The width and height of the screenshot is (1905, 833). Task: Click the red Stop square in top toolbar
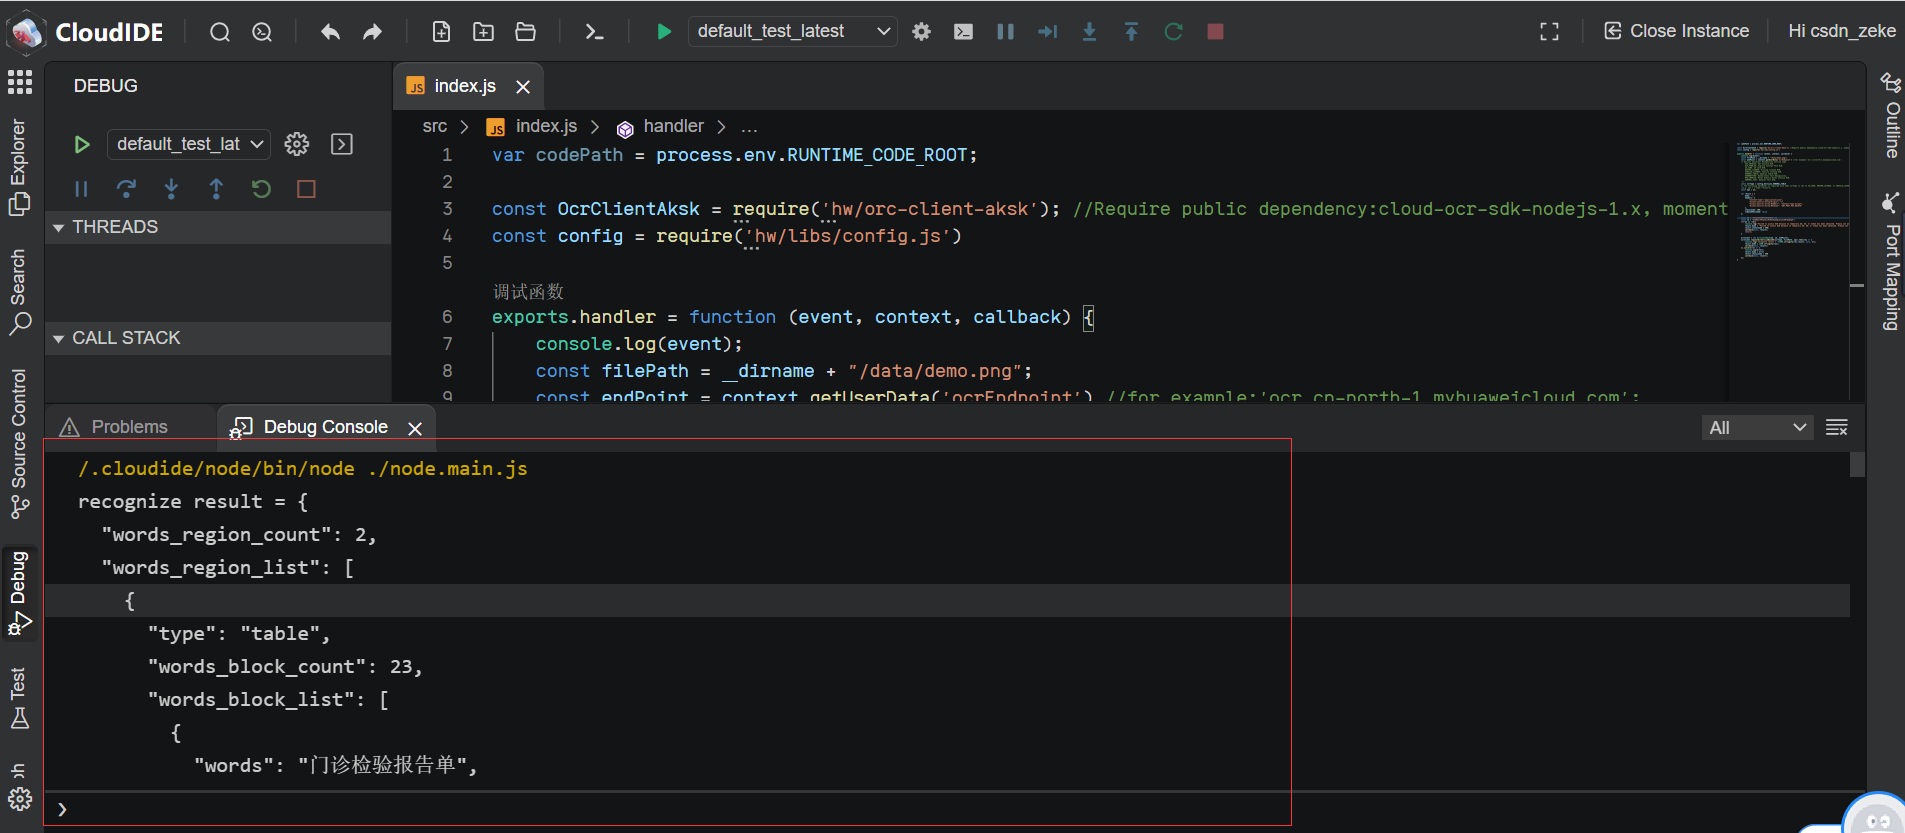tap(1215, 32)
